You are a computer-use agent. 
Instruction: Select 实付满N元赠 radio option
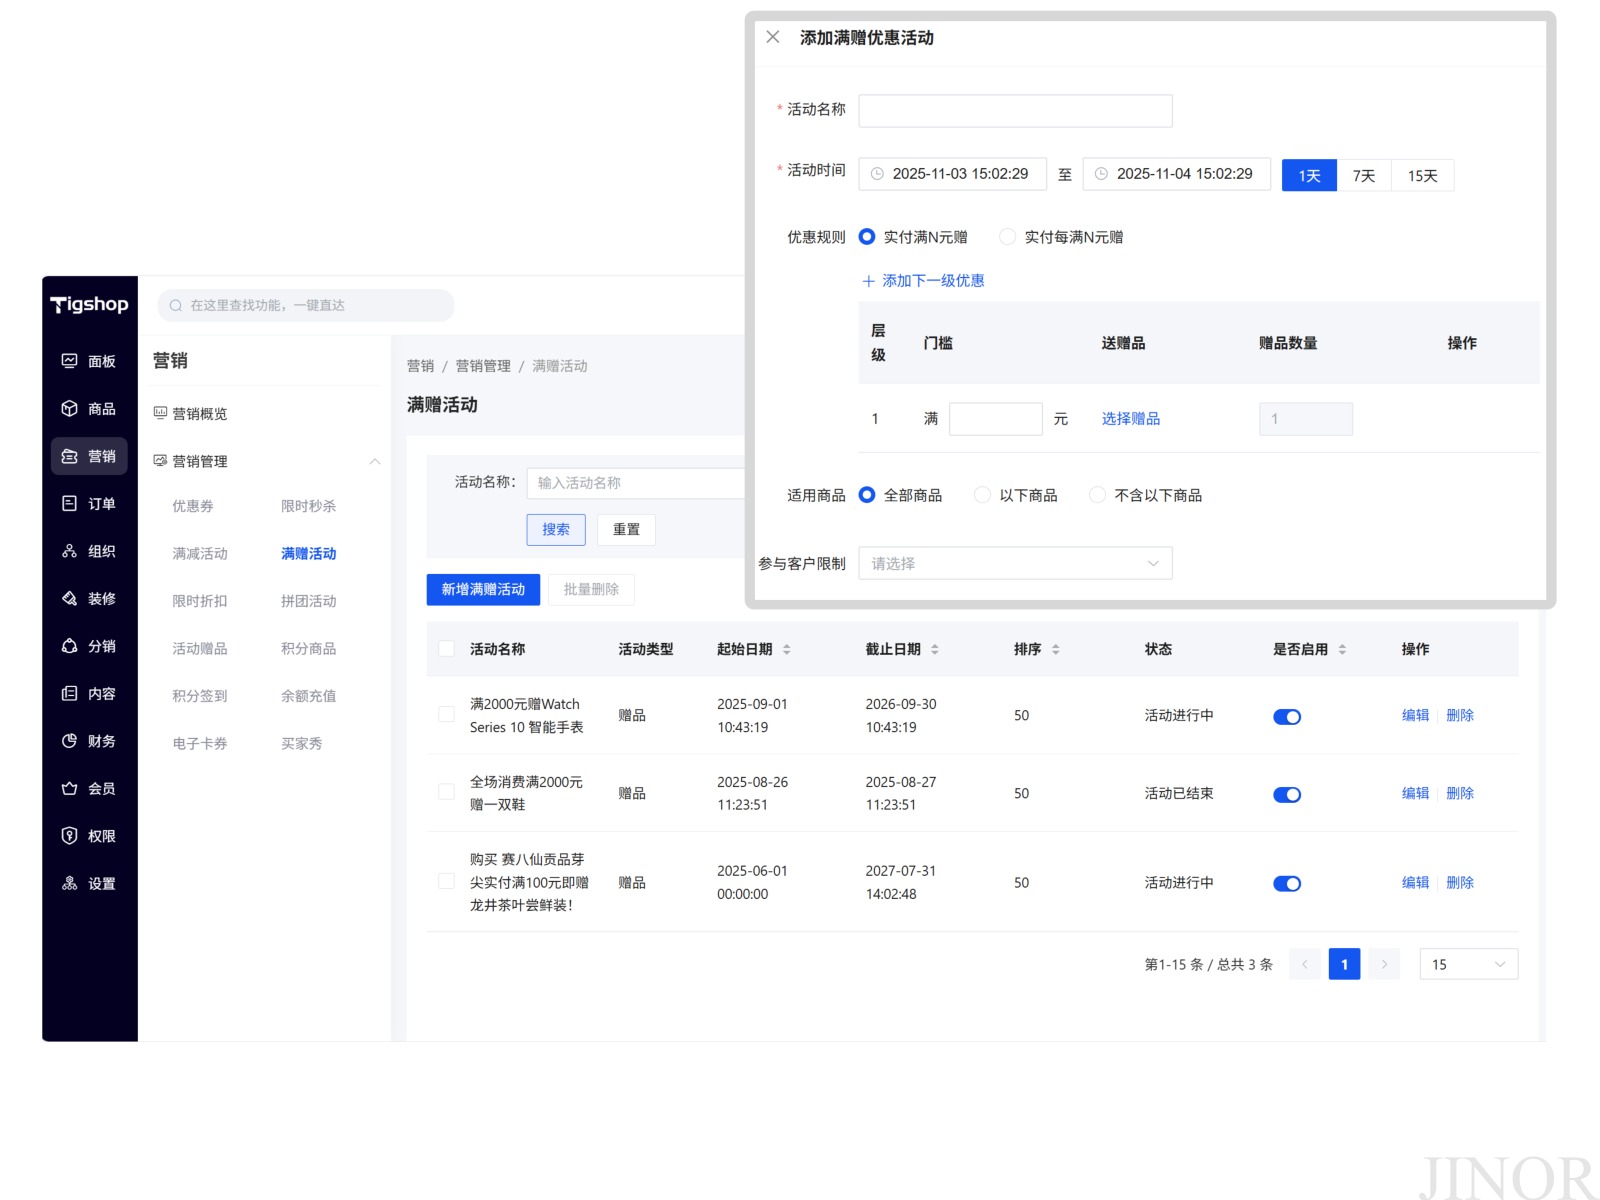point(867,237)
